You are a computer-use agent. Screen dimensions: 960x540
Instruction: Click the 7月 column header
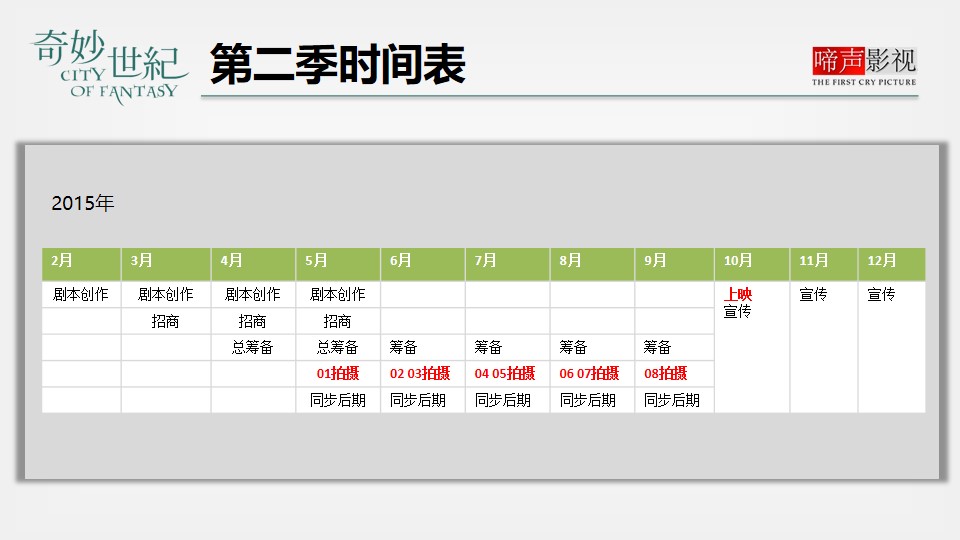[508, 264]
